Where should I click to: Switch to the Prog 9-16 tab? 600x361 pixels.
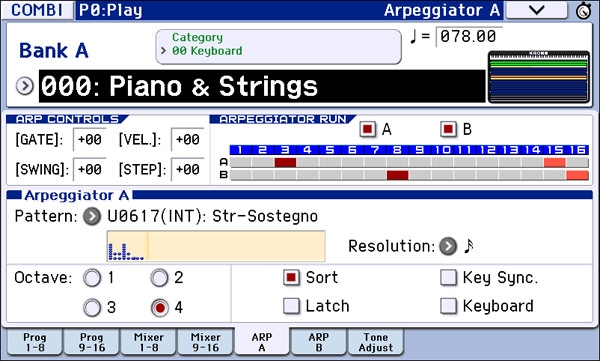click(x=91, y=342)
